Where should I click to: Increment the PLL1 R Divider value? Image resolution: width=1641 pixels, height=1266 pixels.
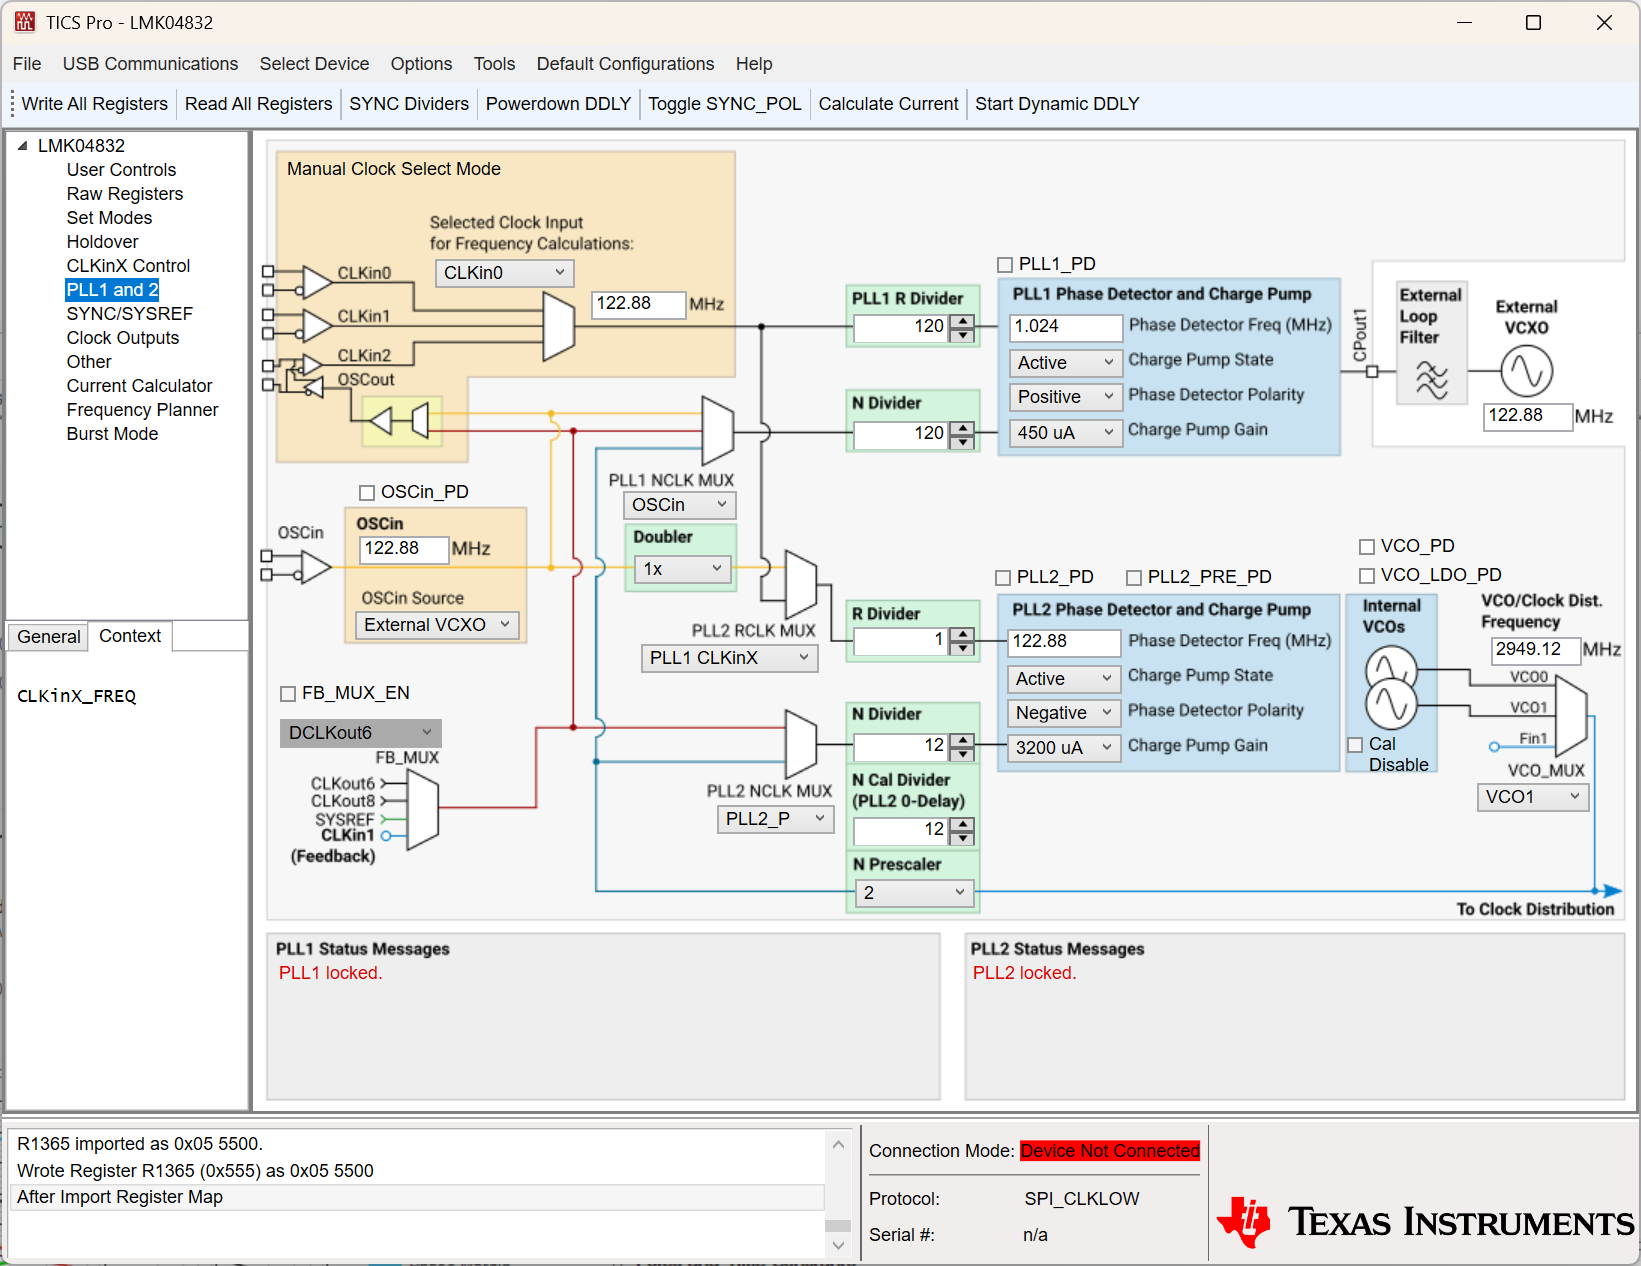coord(962,320)
